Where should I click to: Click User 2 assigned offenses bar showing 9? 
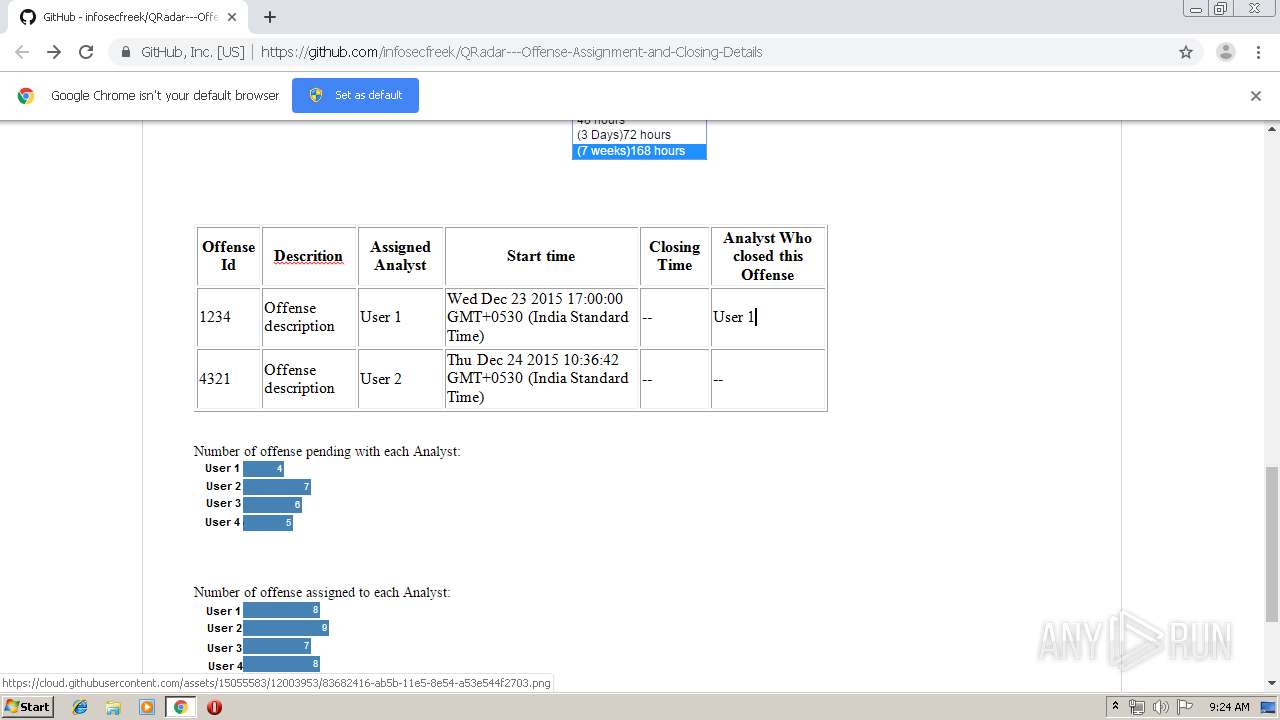[286, 628]
